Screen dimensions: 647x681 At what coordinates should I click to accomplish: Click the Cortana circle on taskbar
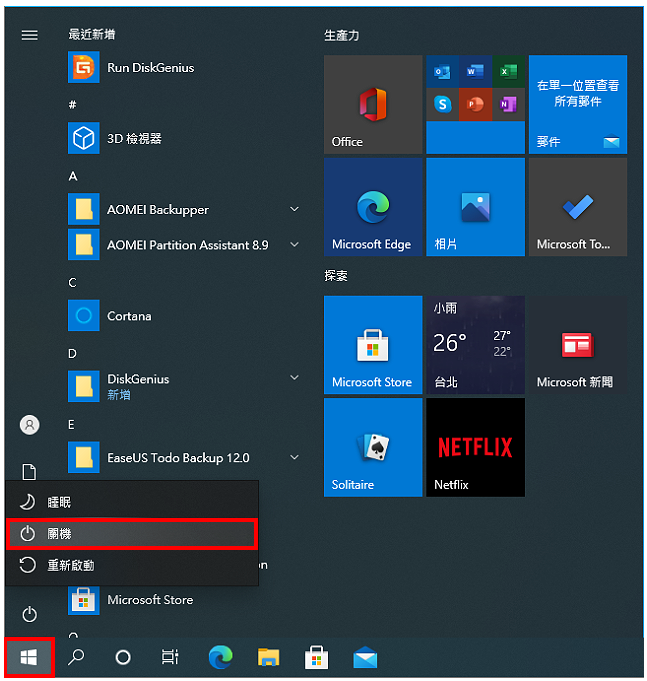(x=123, y=657)
